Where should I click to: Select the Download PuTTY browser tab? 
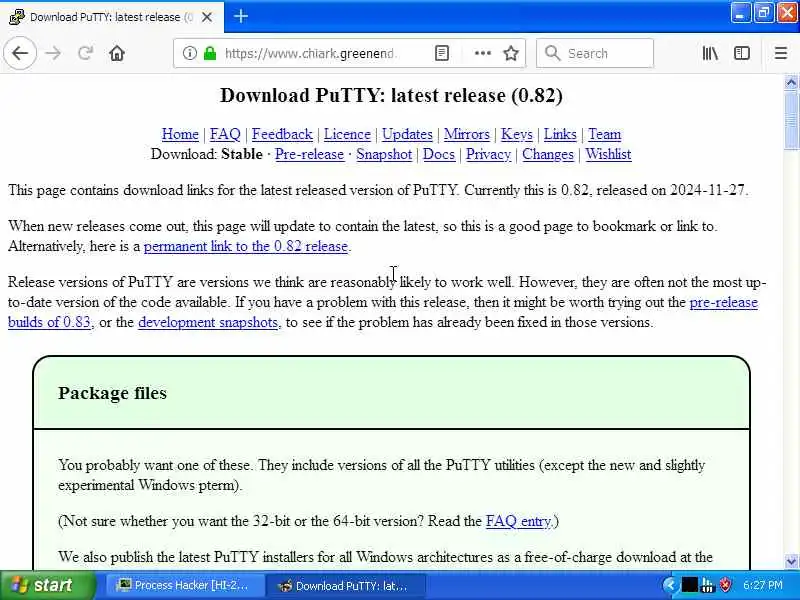111,17
